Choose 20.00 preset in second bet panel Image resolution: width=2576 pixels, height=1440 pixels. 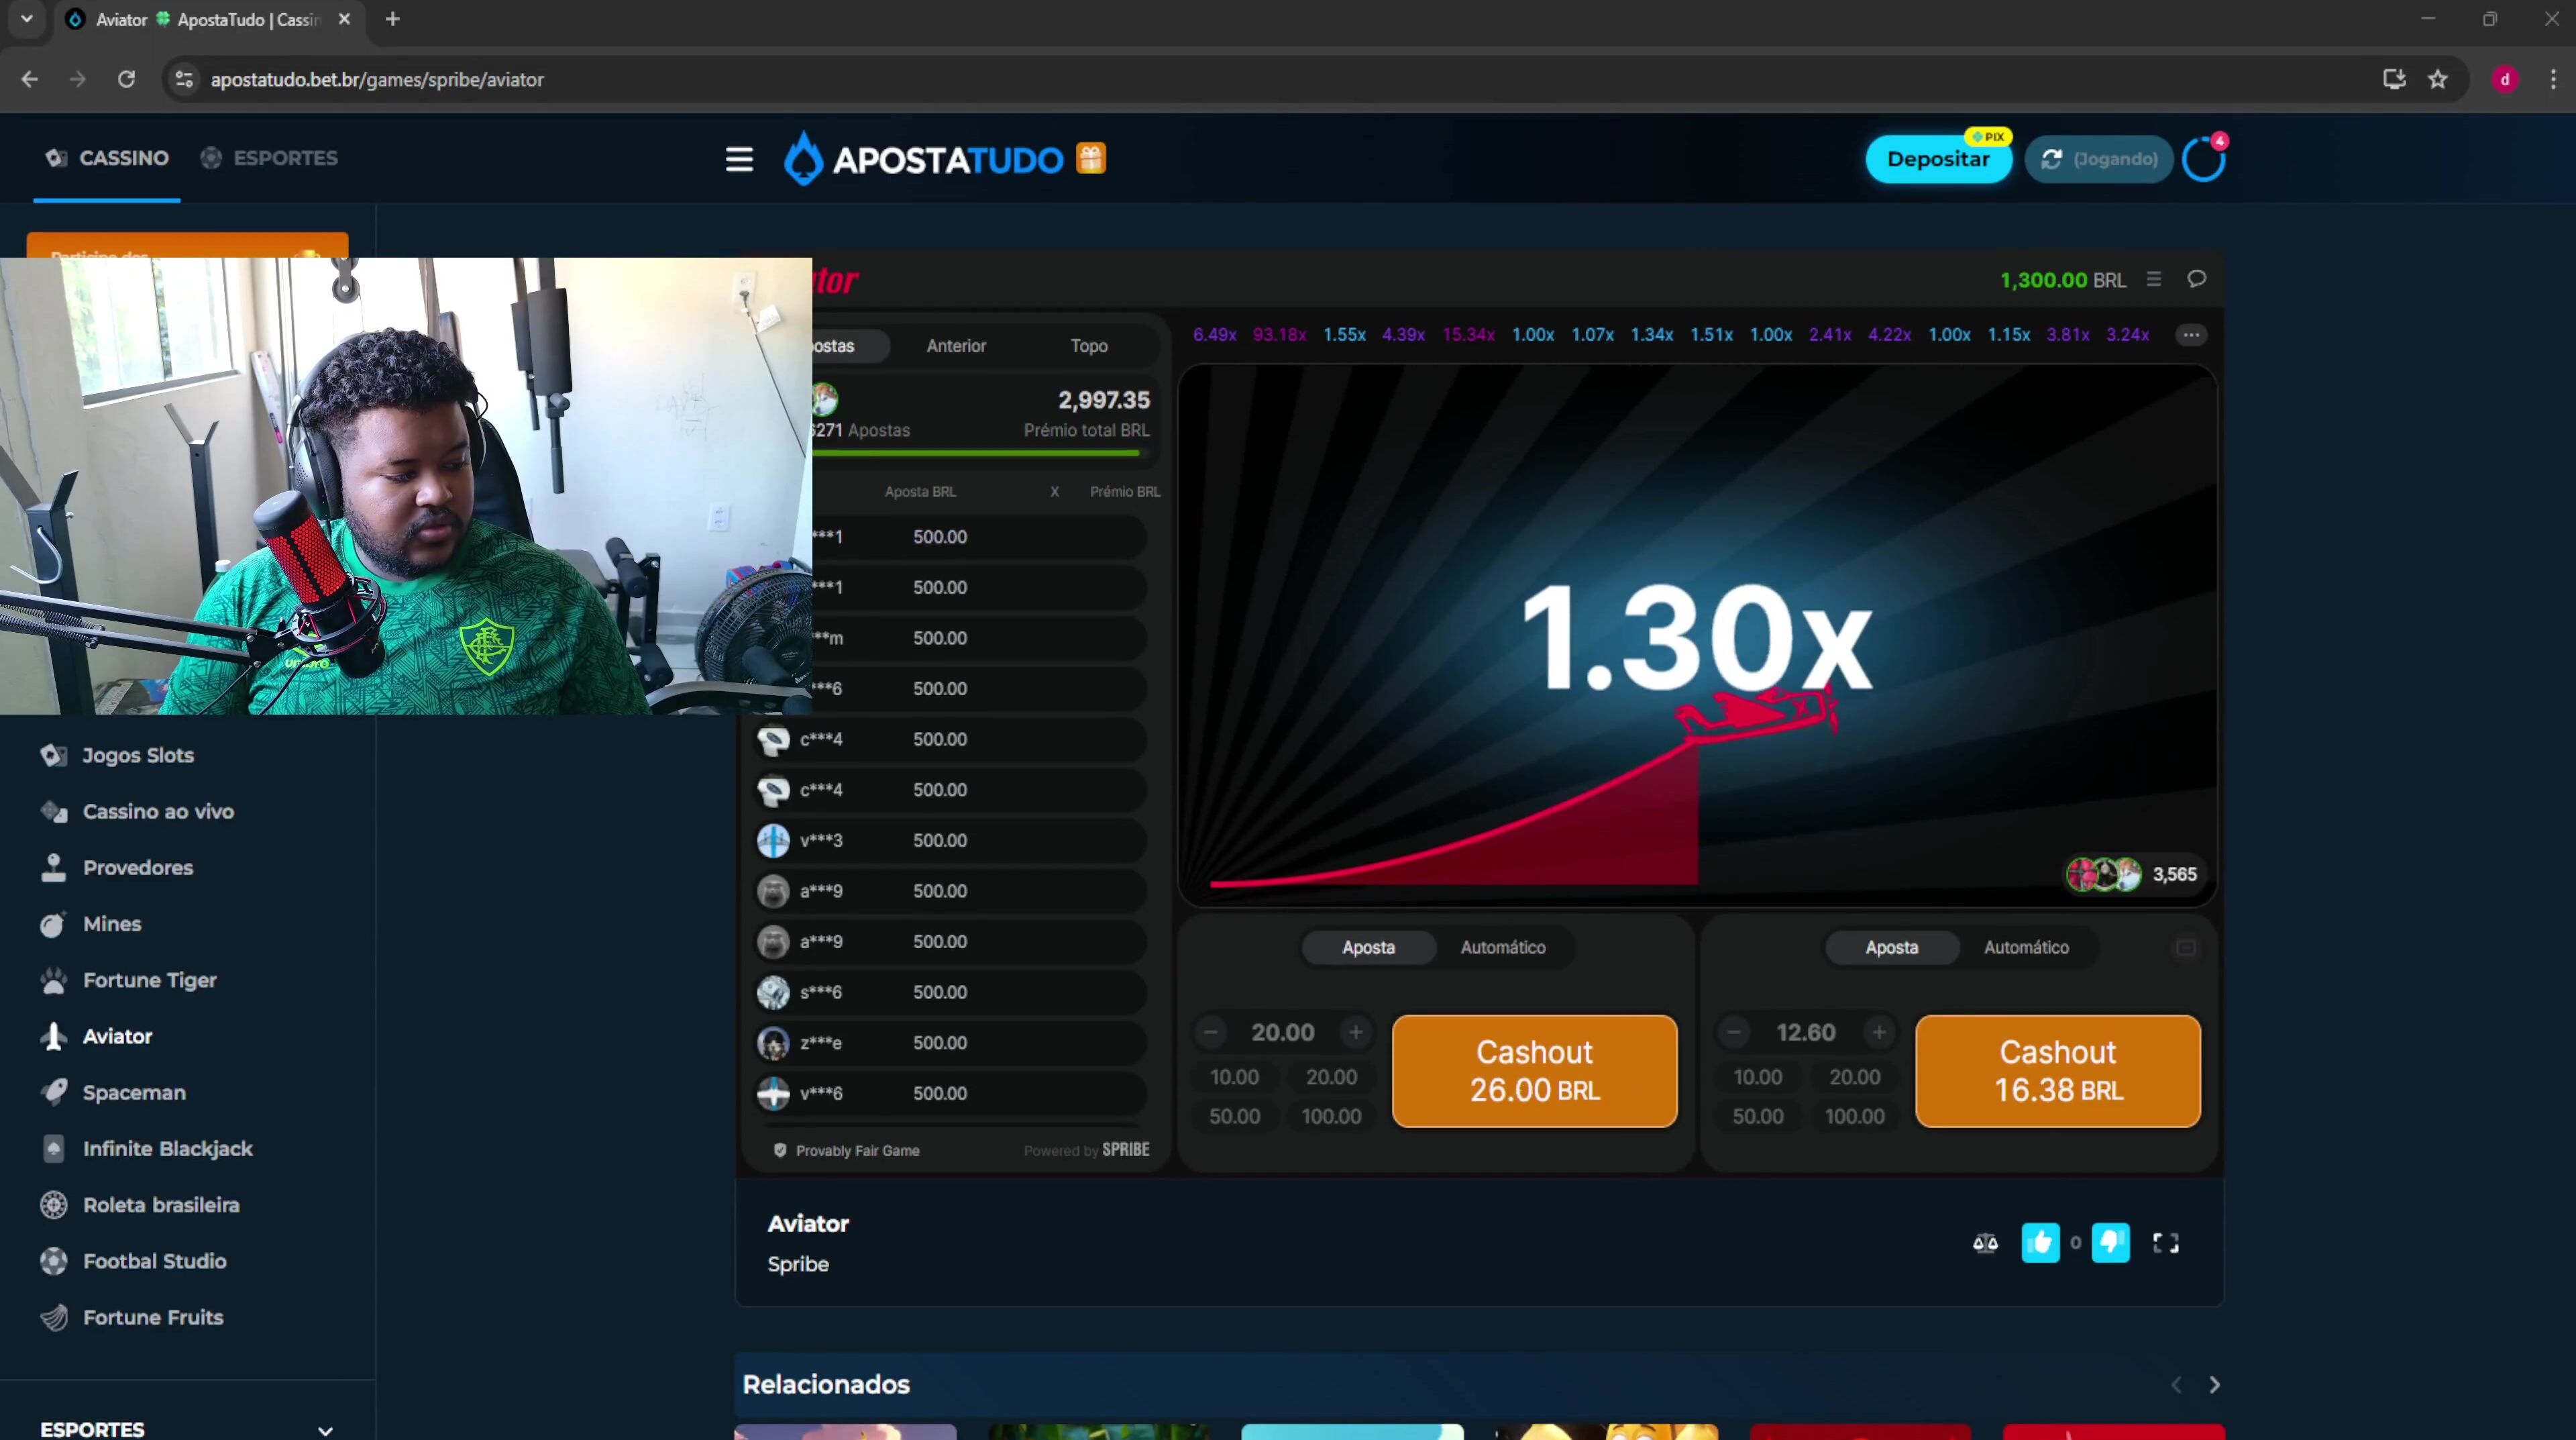point(1854,1077)
